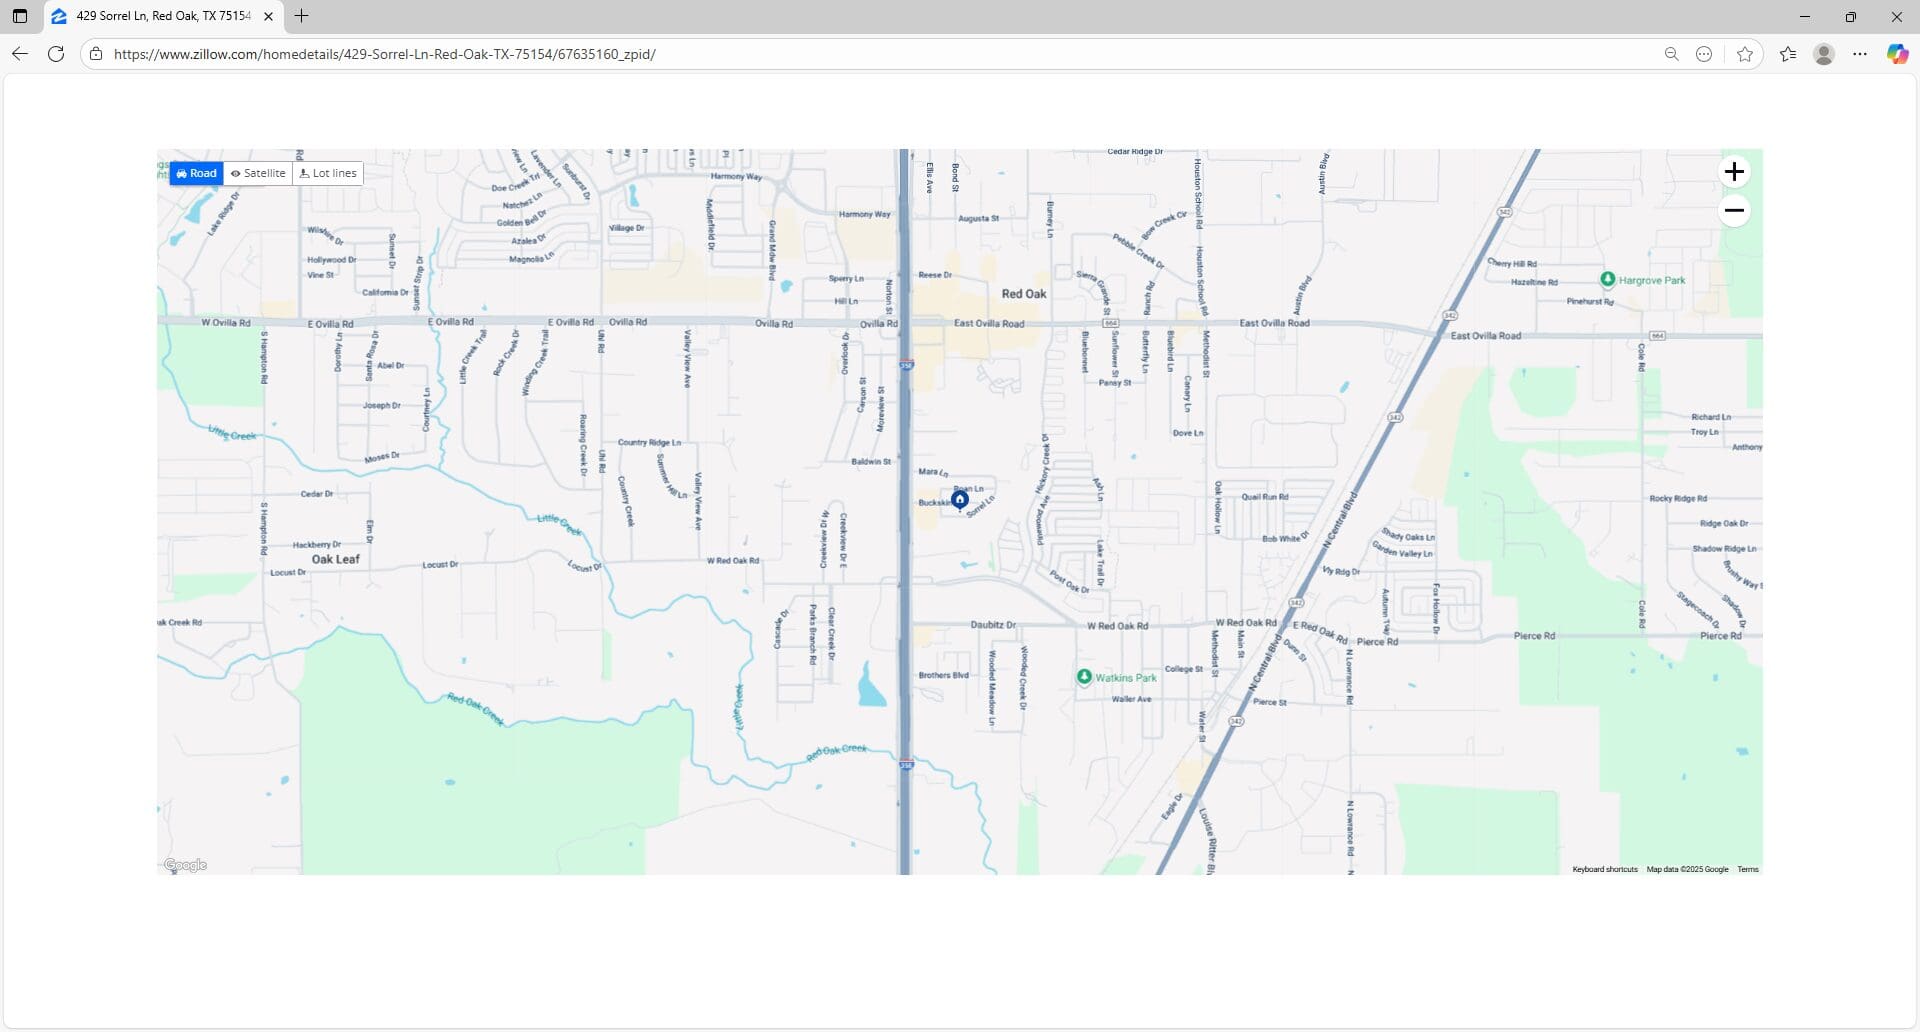
Task: Click the Watkins Park marker icon
Action: (1084, 677)
